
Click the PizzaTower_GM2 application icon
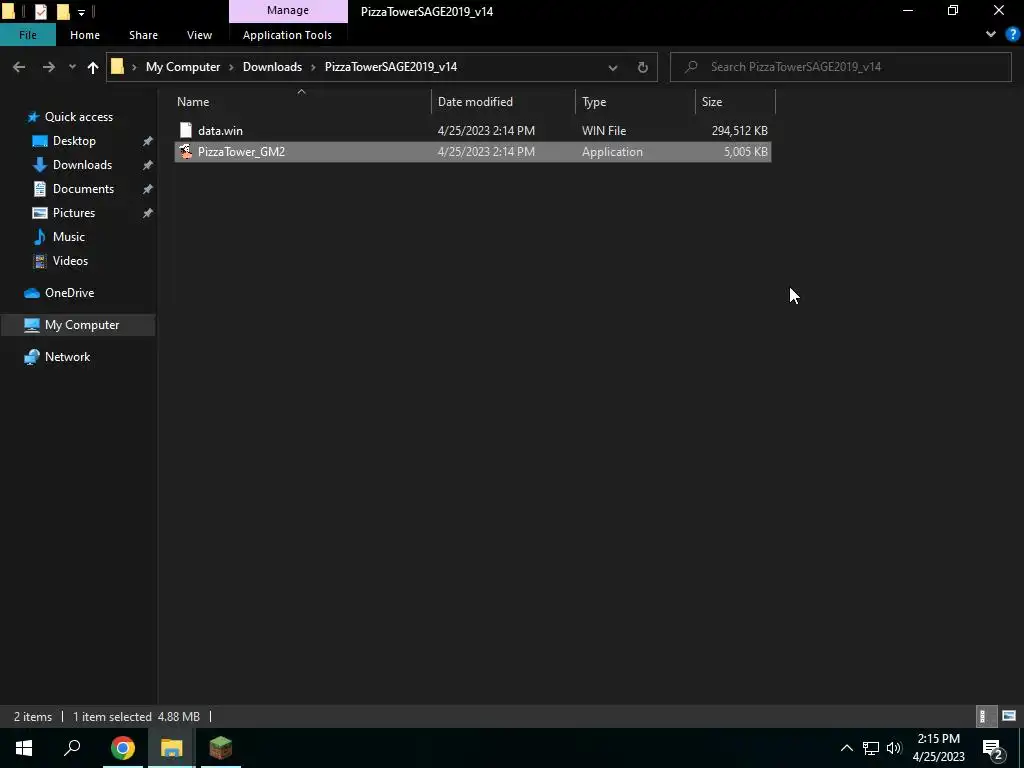pos(186,152)
